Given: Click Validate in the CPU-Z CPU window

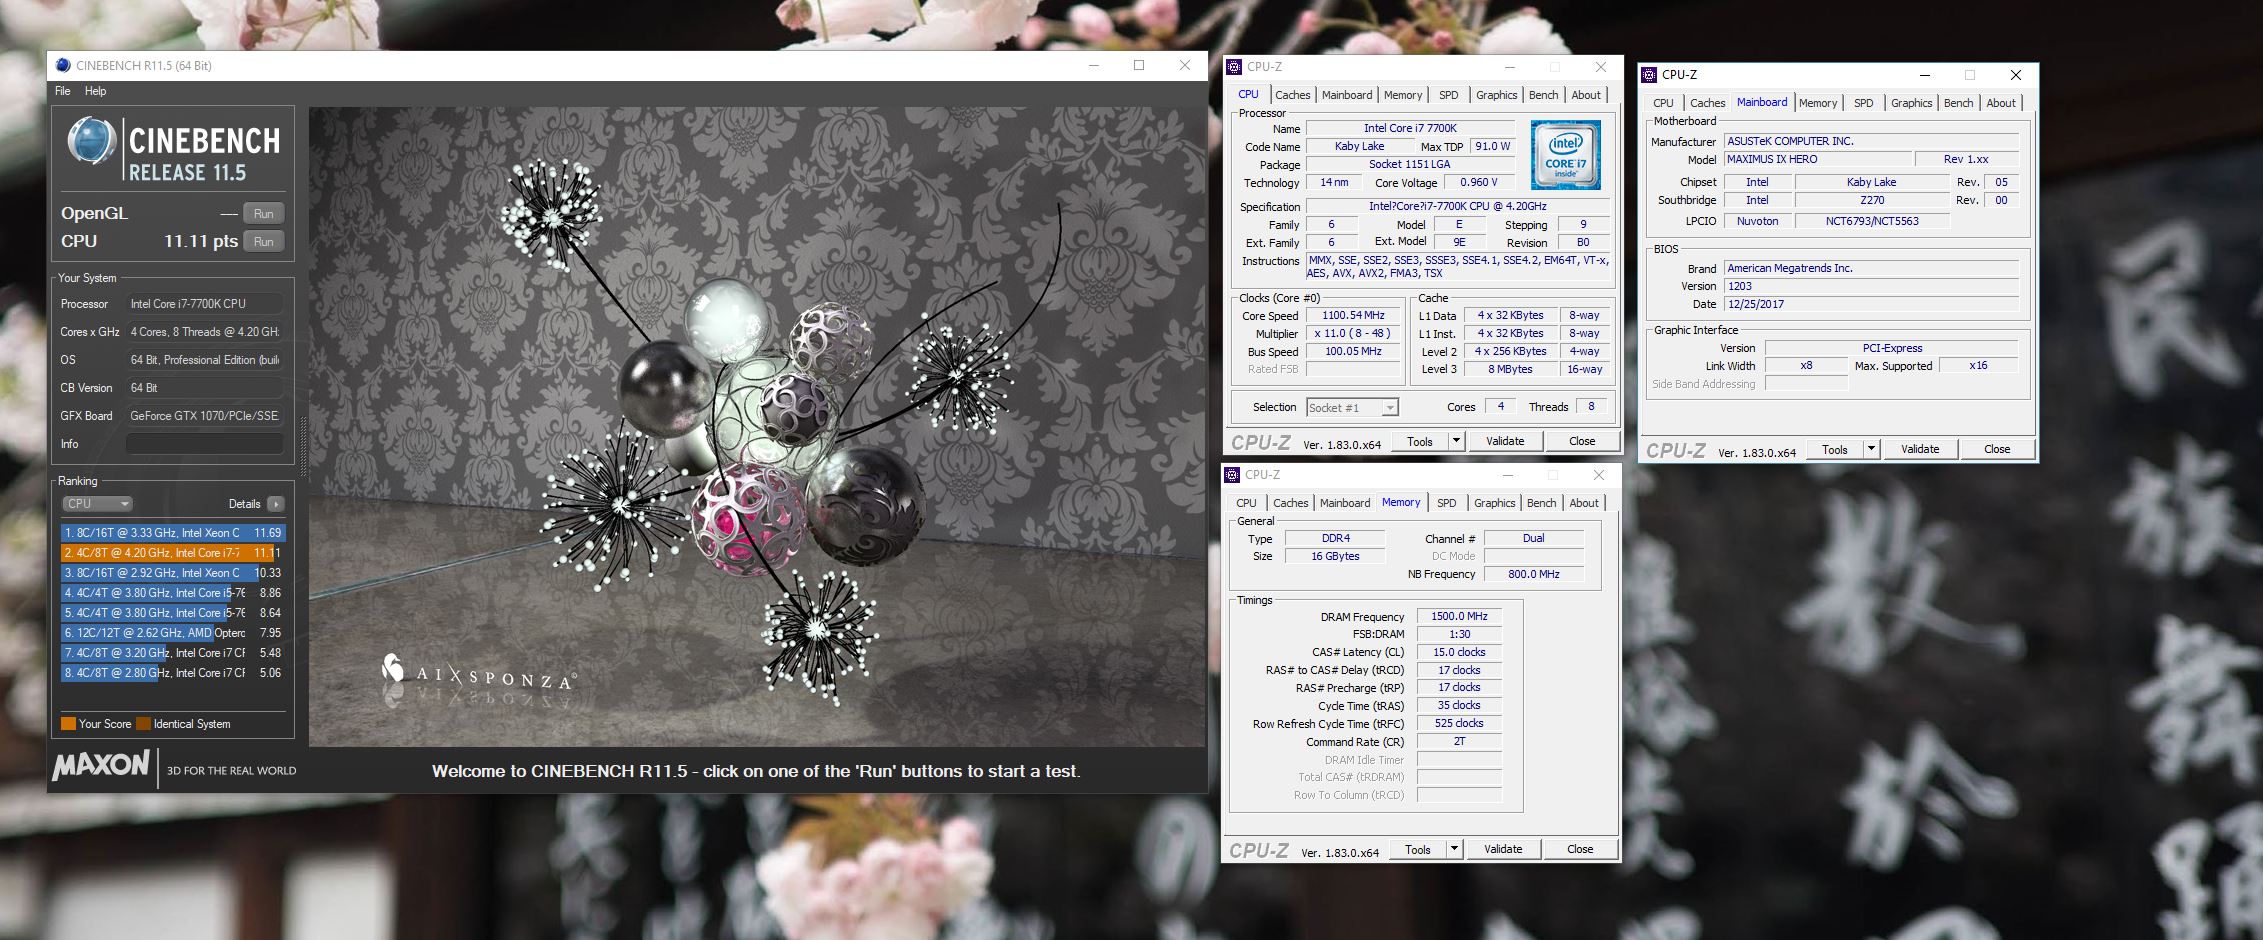Looking at the screenshot, I should pos(1505,441).
